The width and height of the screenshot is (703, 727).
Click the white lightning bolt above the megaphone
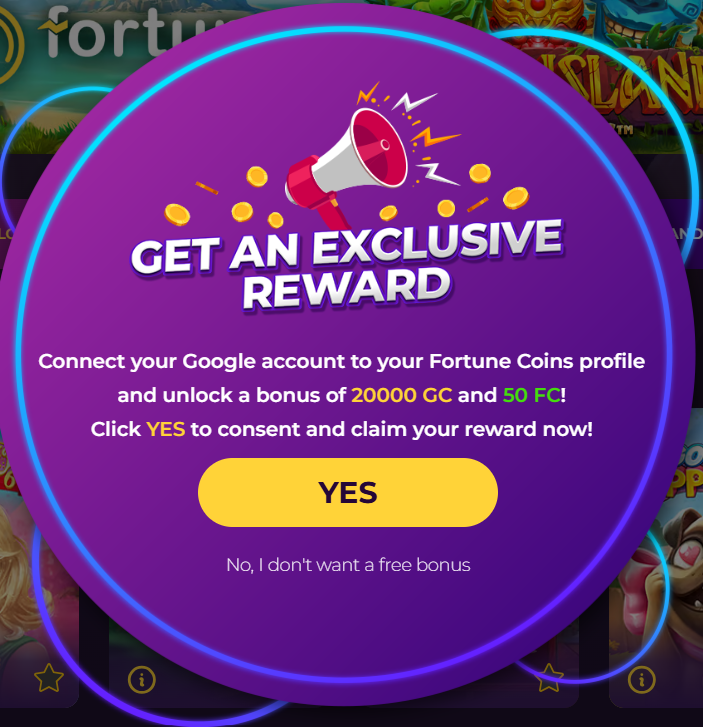coord(413,102)
